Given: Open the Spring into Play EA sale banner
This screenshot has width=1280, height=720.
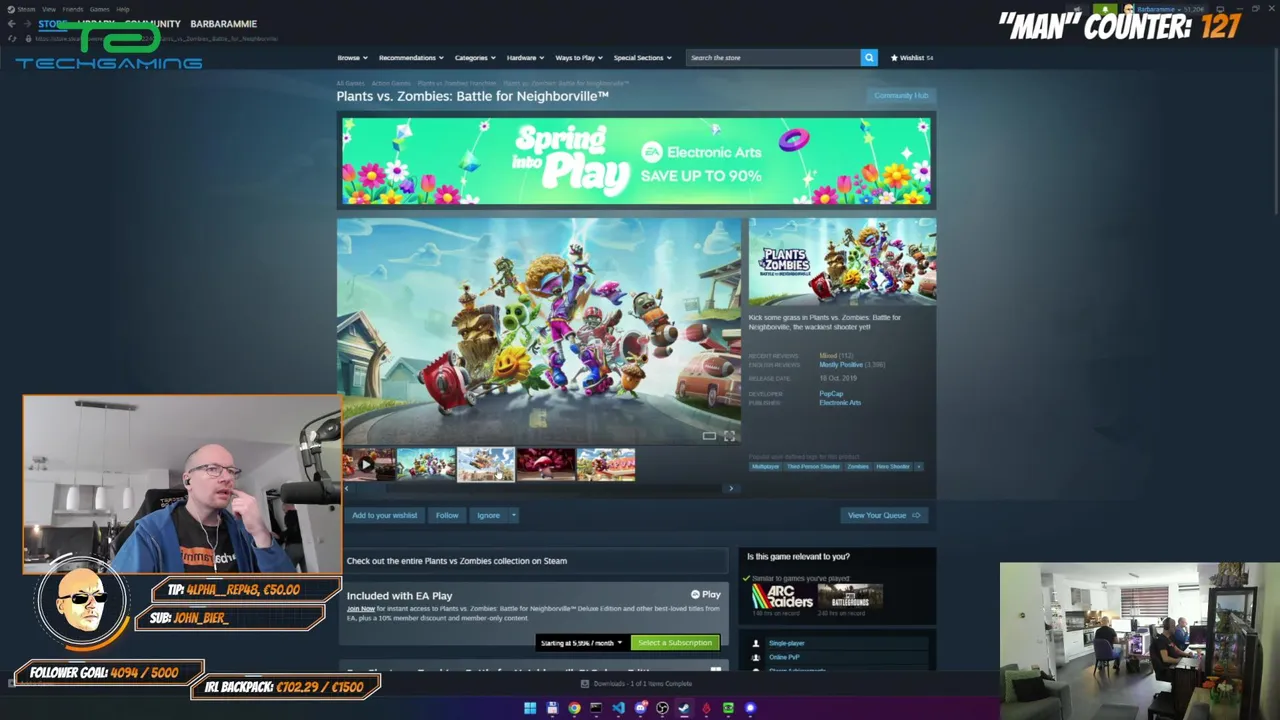Looking at the screenshot, I should point(636,162).
